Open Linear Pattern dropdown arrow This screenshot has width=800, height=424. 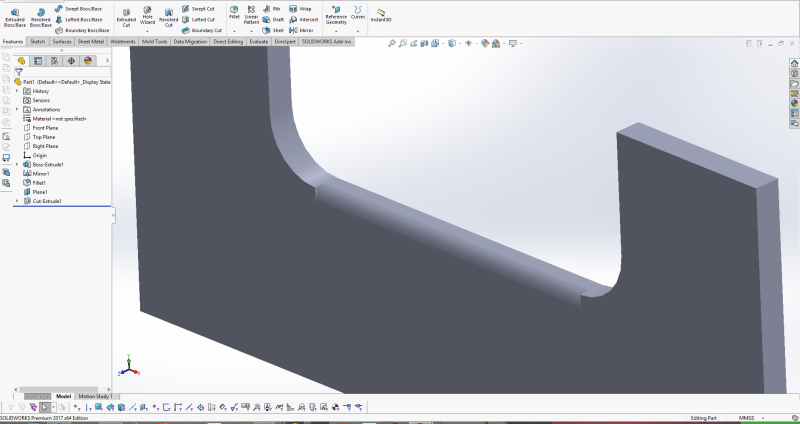(x=251, y=31)
